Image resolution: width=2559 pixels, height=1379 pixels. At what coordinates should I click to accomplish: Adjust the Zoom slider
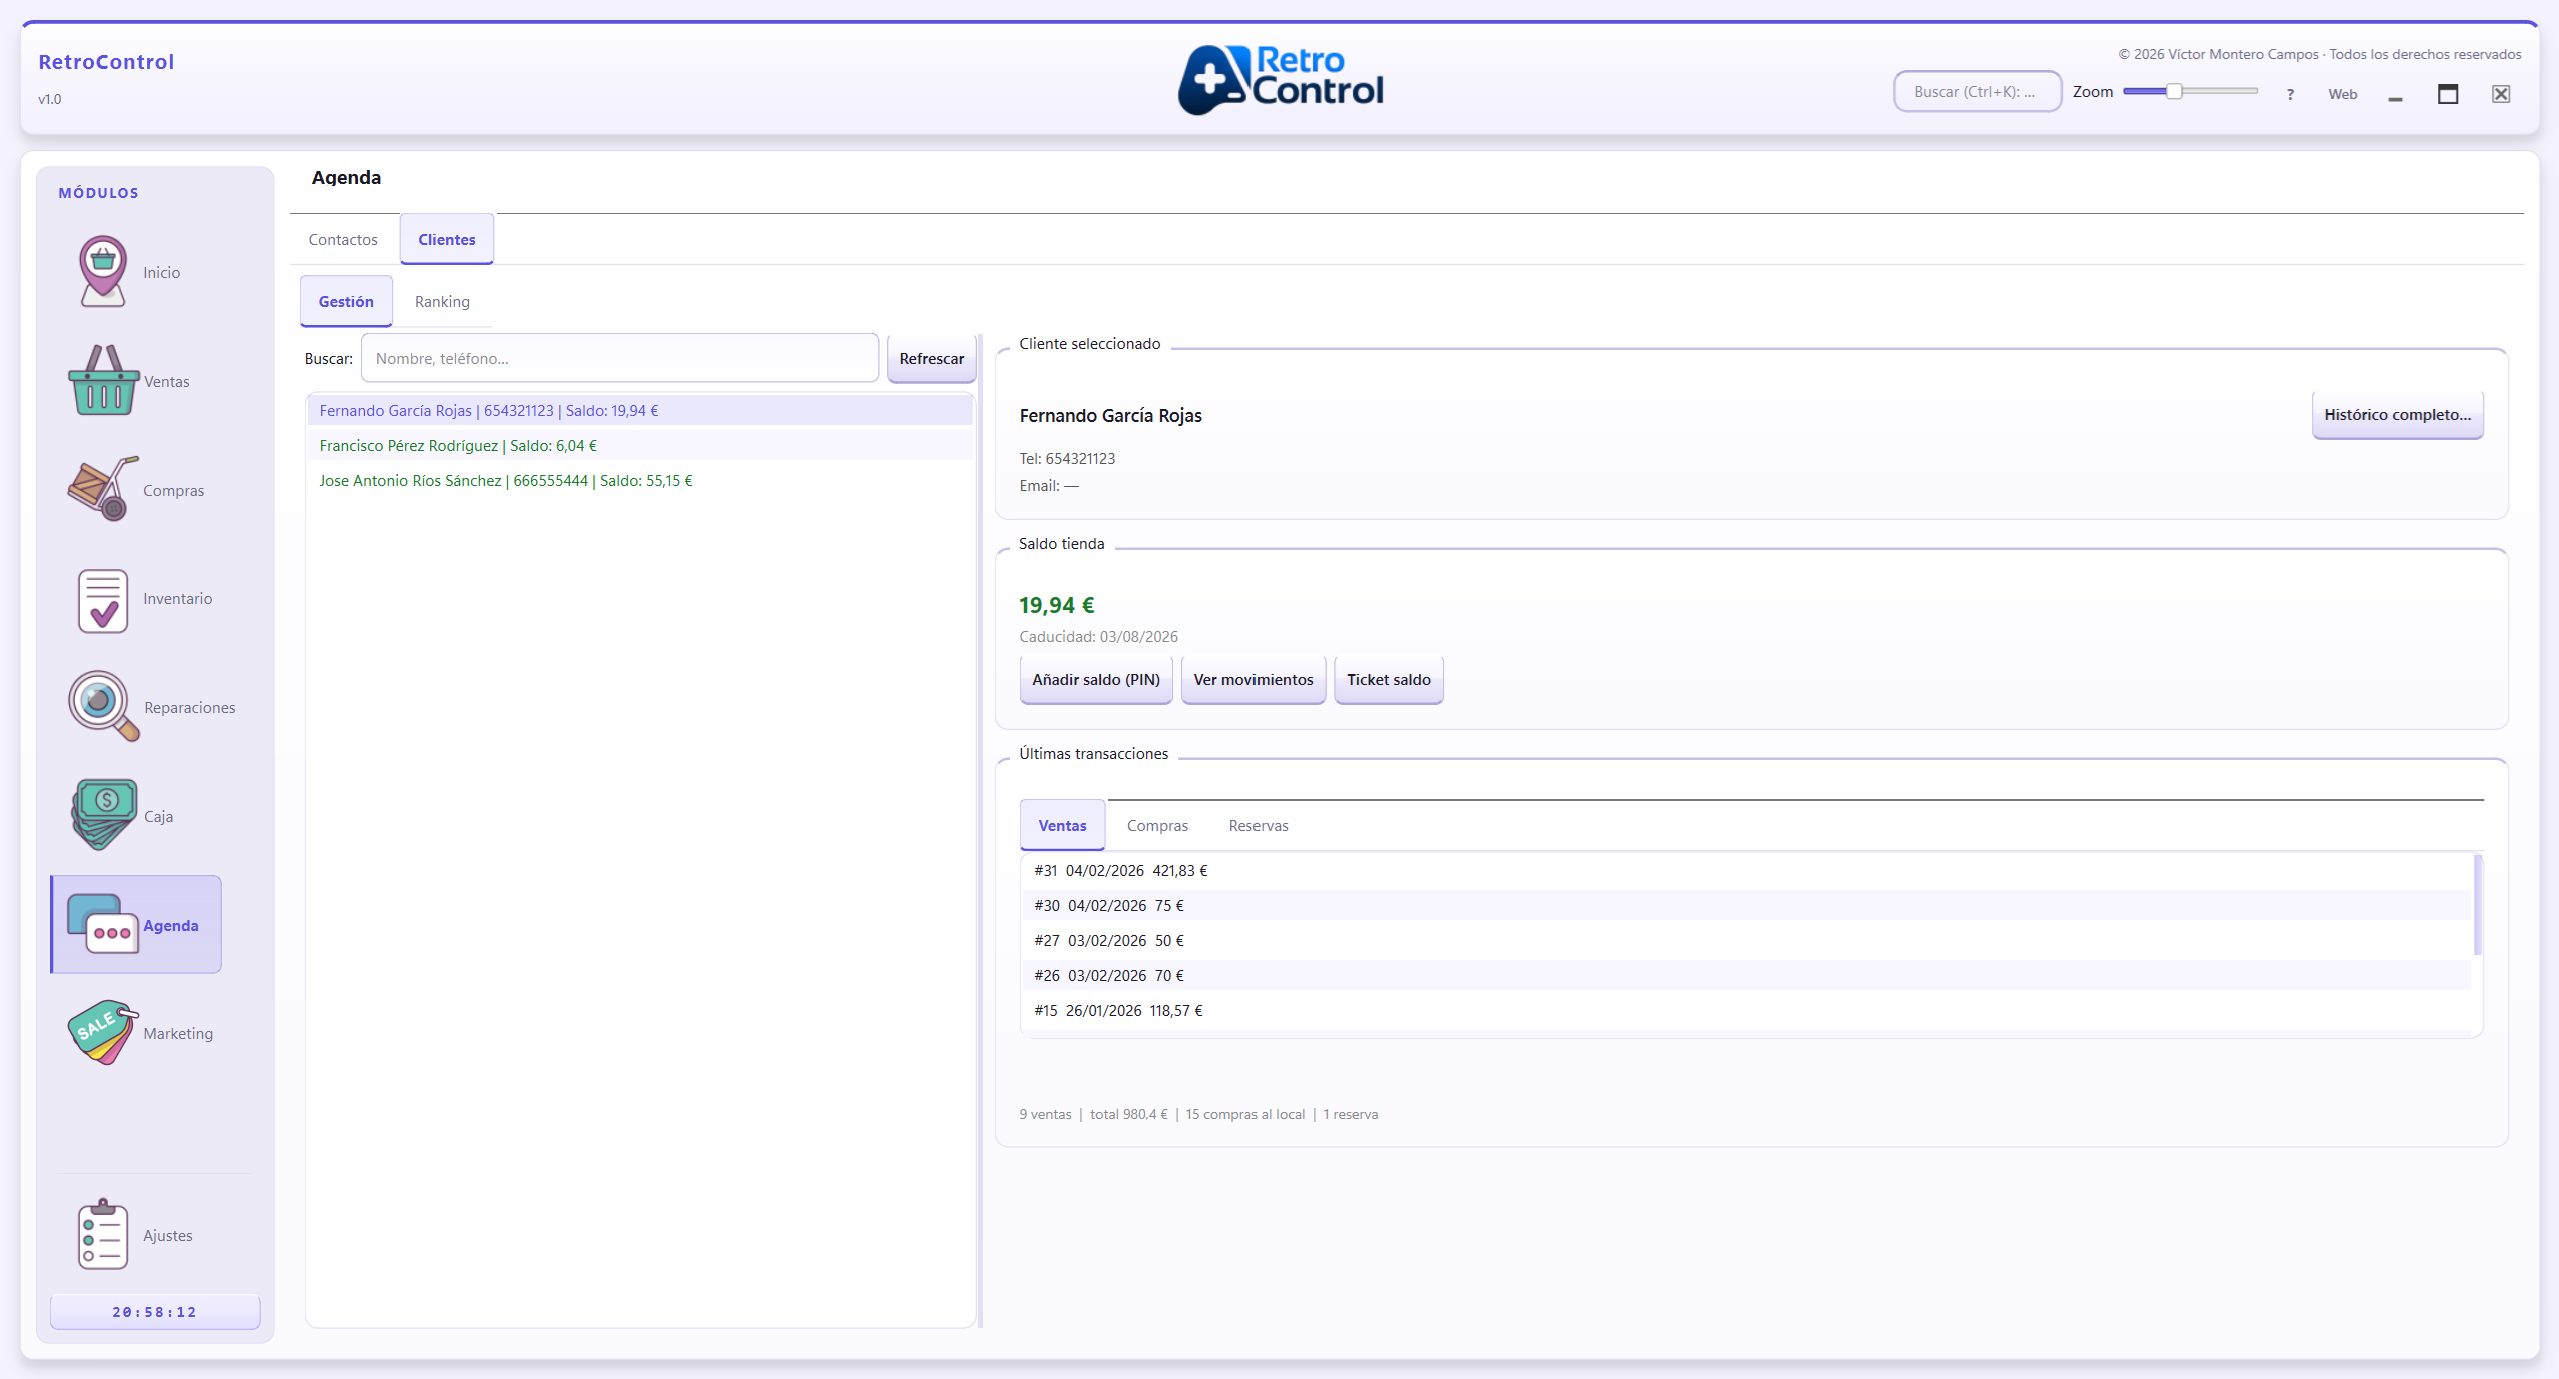pyautogui.click(x=2173, y=92)
